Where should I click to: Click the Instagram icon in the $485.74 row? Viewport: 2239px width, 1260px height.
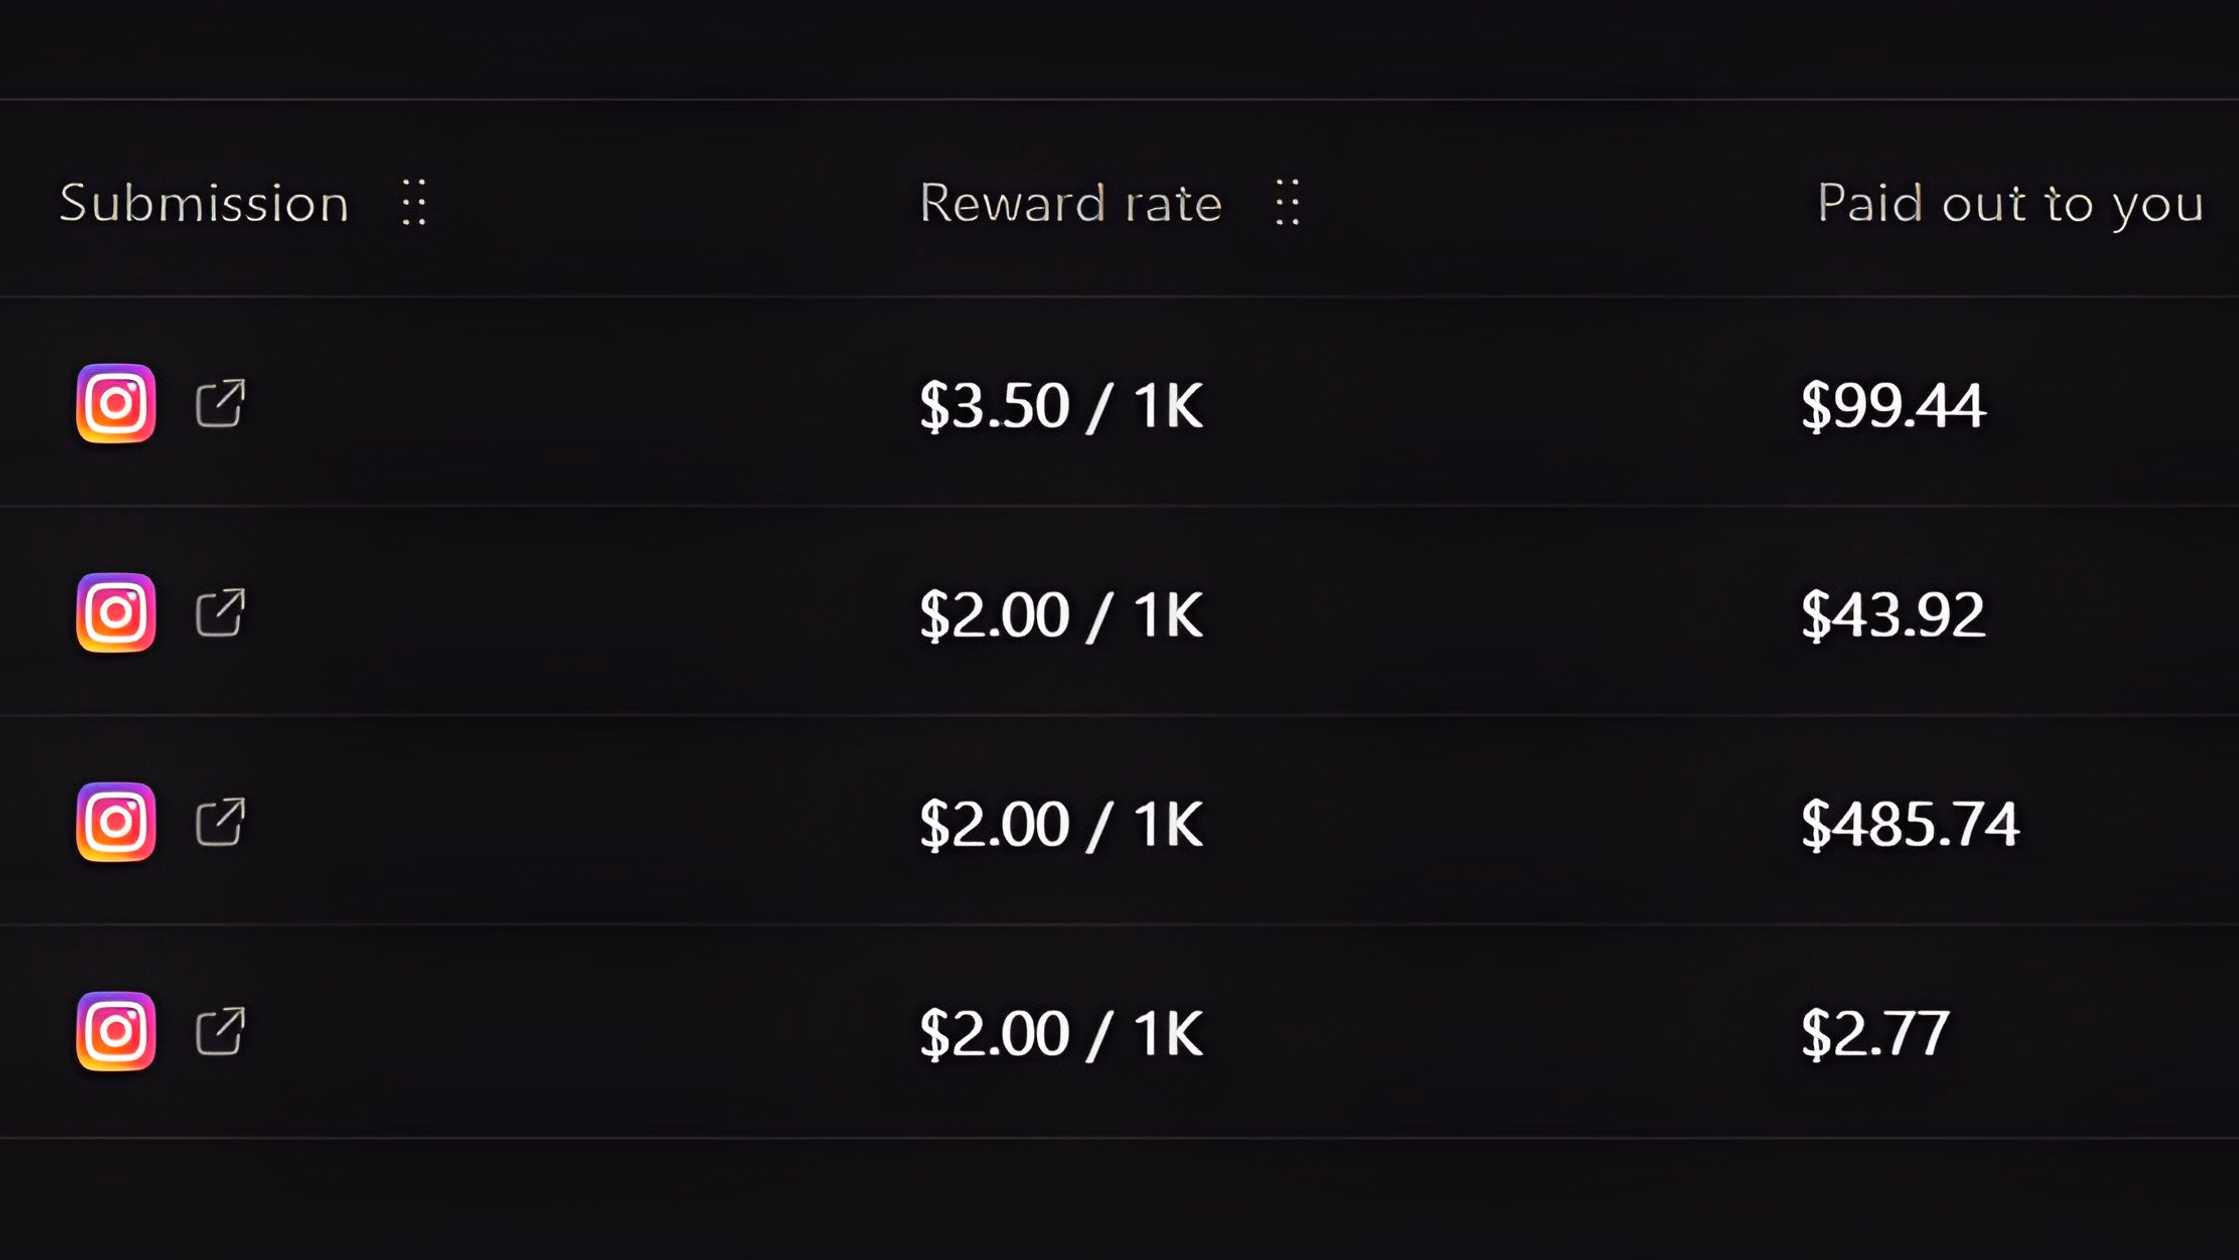pos(116,822)
